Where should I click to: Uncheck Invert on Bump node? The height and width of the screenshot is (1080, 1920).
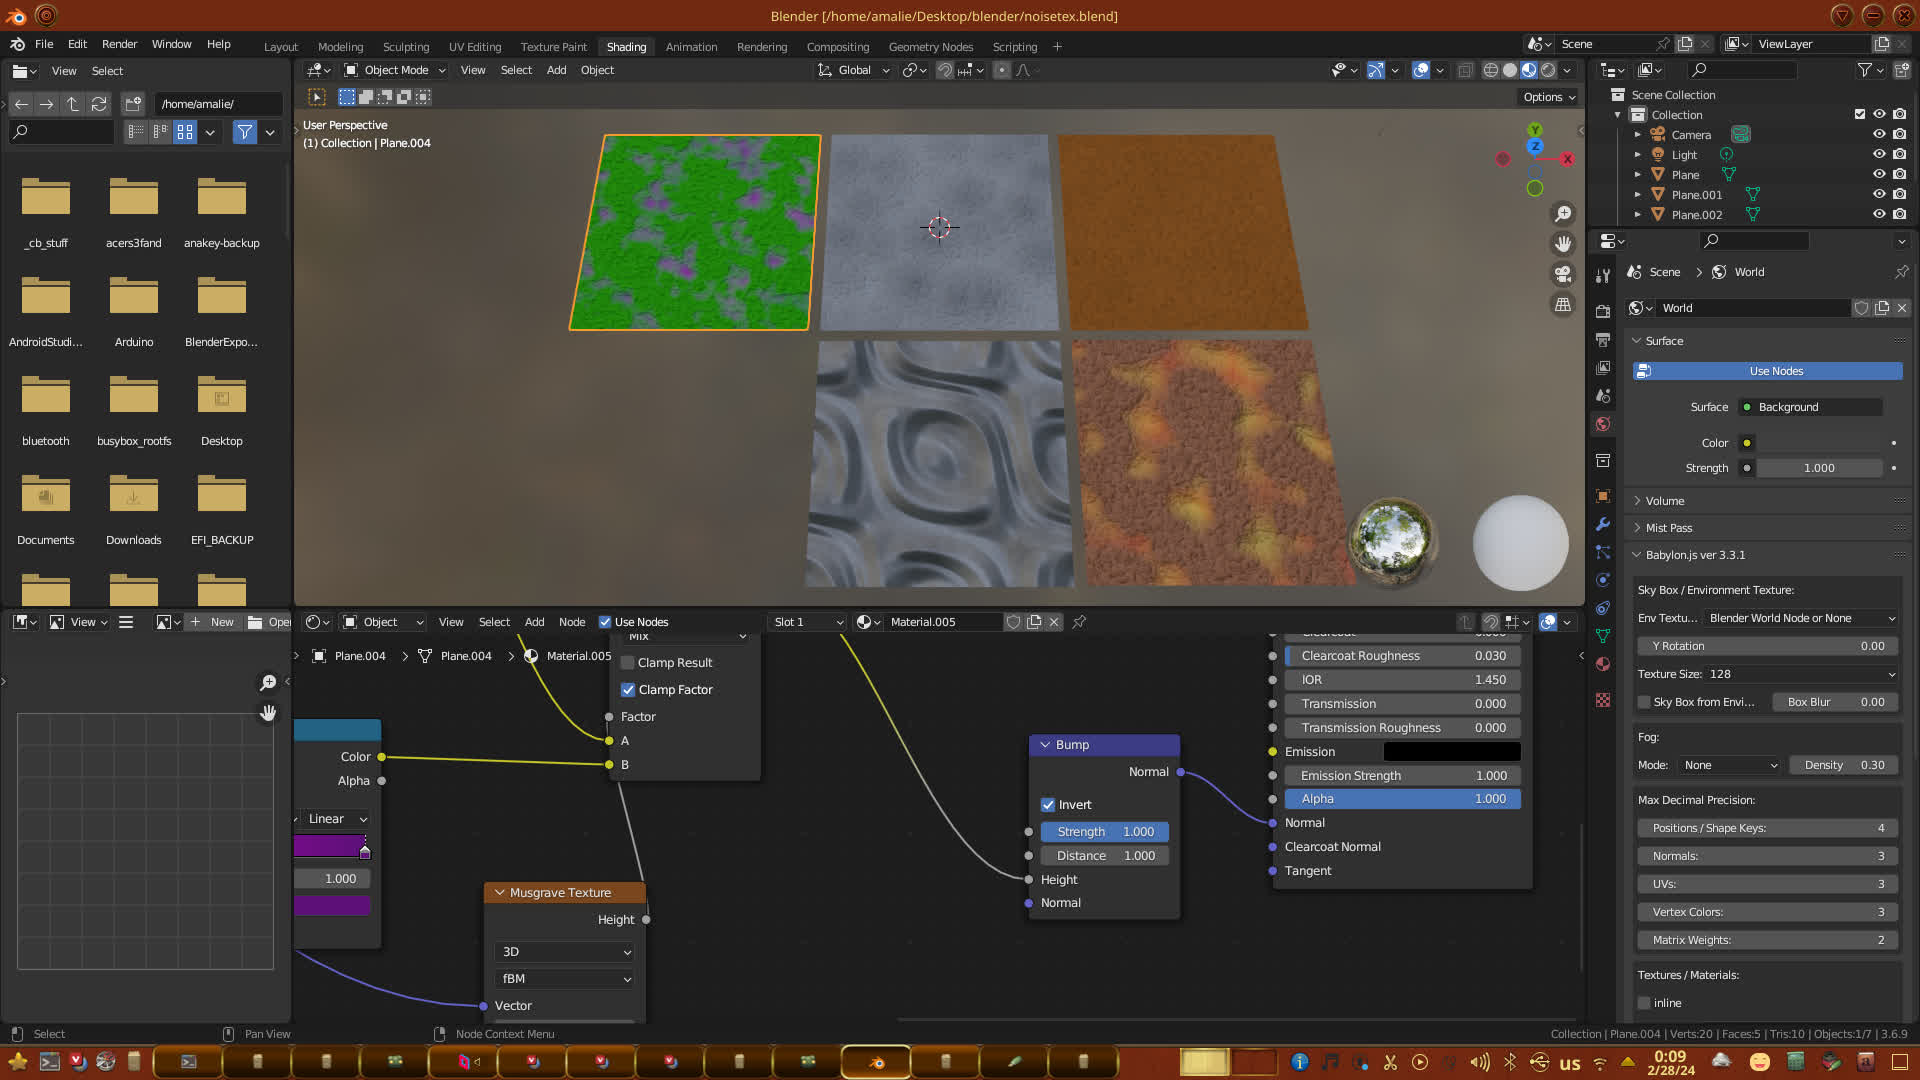(1048, 805)
